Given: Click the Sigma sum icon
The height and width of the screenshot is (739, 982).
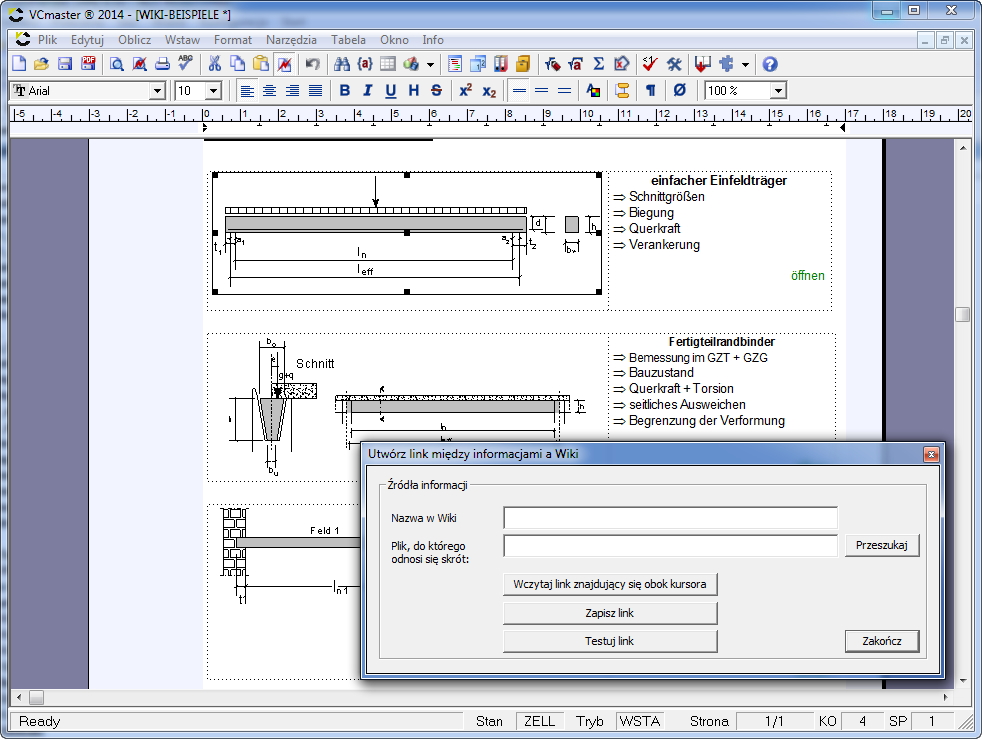Looking at the screenshot, I should (598, 64).
